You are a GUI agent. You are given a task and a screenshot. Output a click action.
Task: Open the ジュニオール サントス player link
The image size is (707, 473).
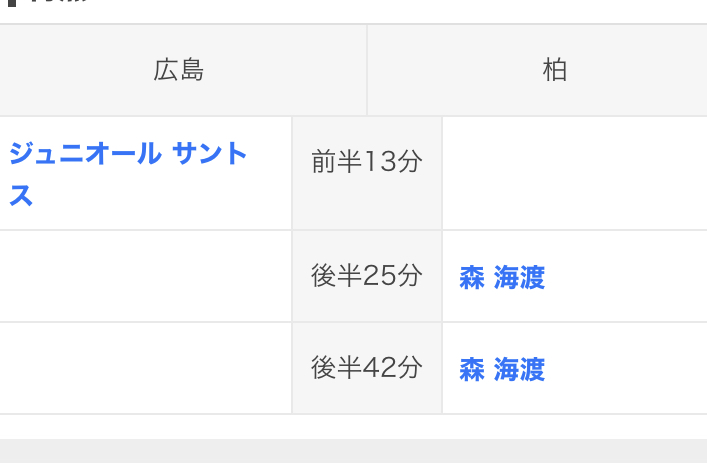click(x=128, y=174)
